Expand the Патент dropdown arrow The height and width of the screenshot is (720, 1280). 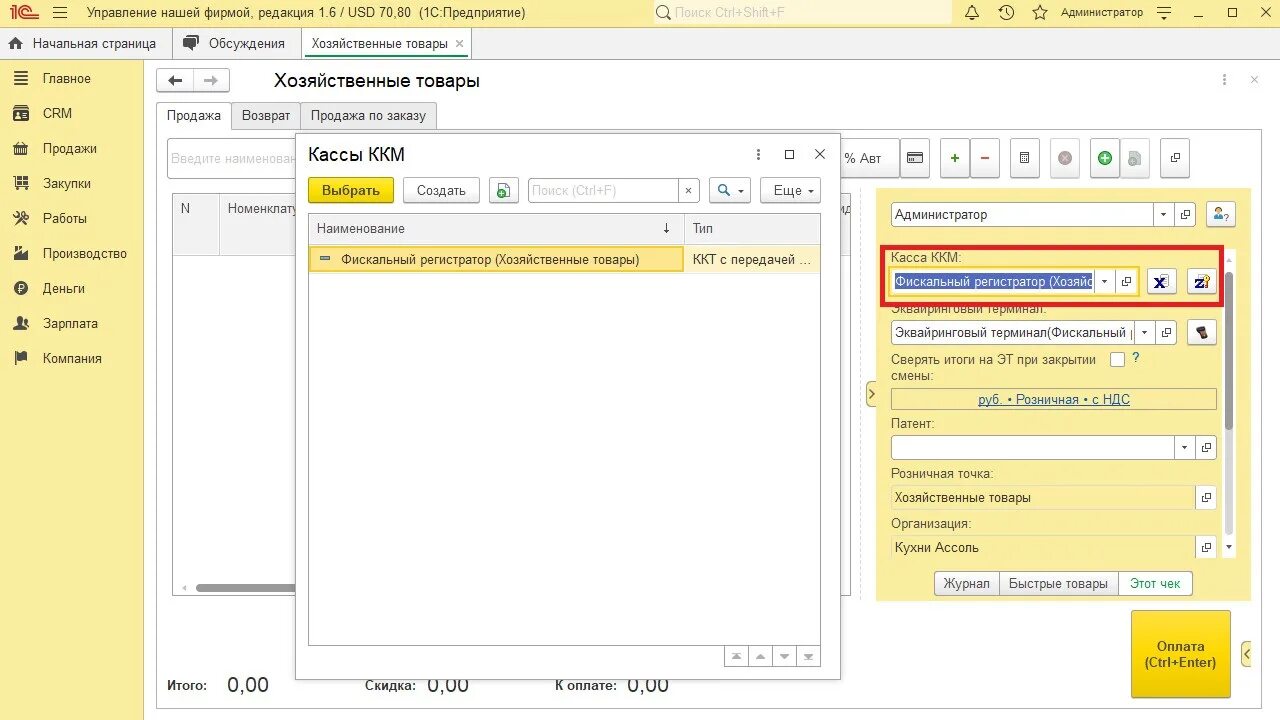point(1186,447)
